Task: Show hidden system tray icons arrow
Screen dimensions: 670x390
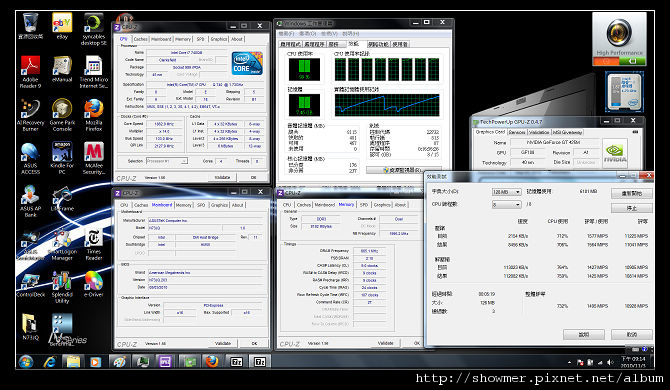Action: pyautogui.click(x=569, y=362)
